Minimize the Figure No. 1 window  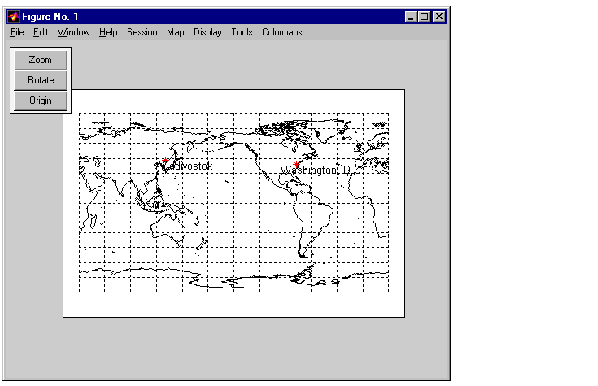pyautogui.click(x=410, y=17)
